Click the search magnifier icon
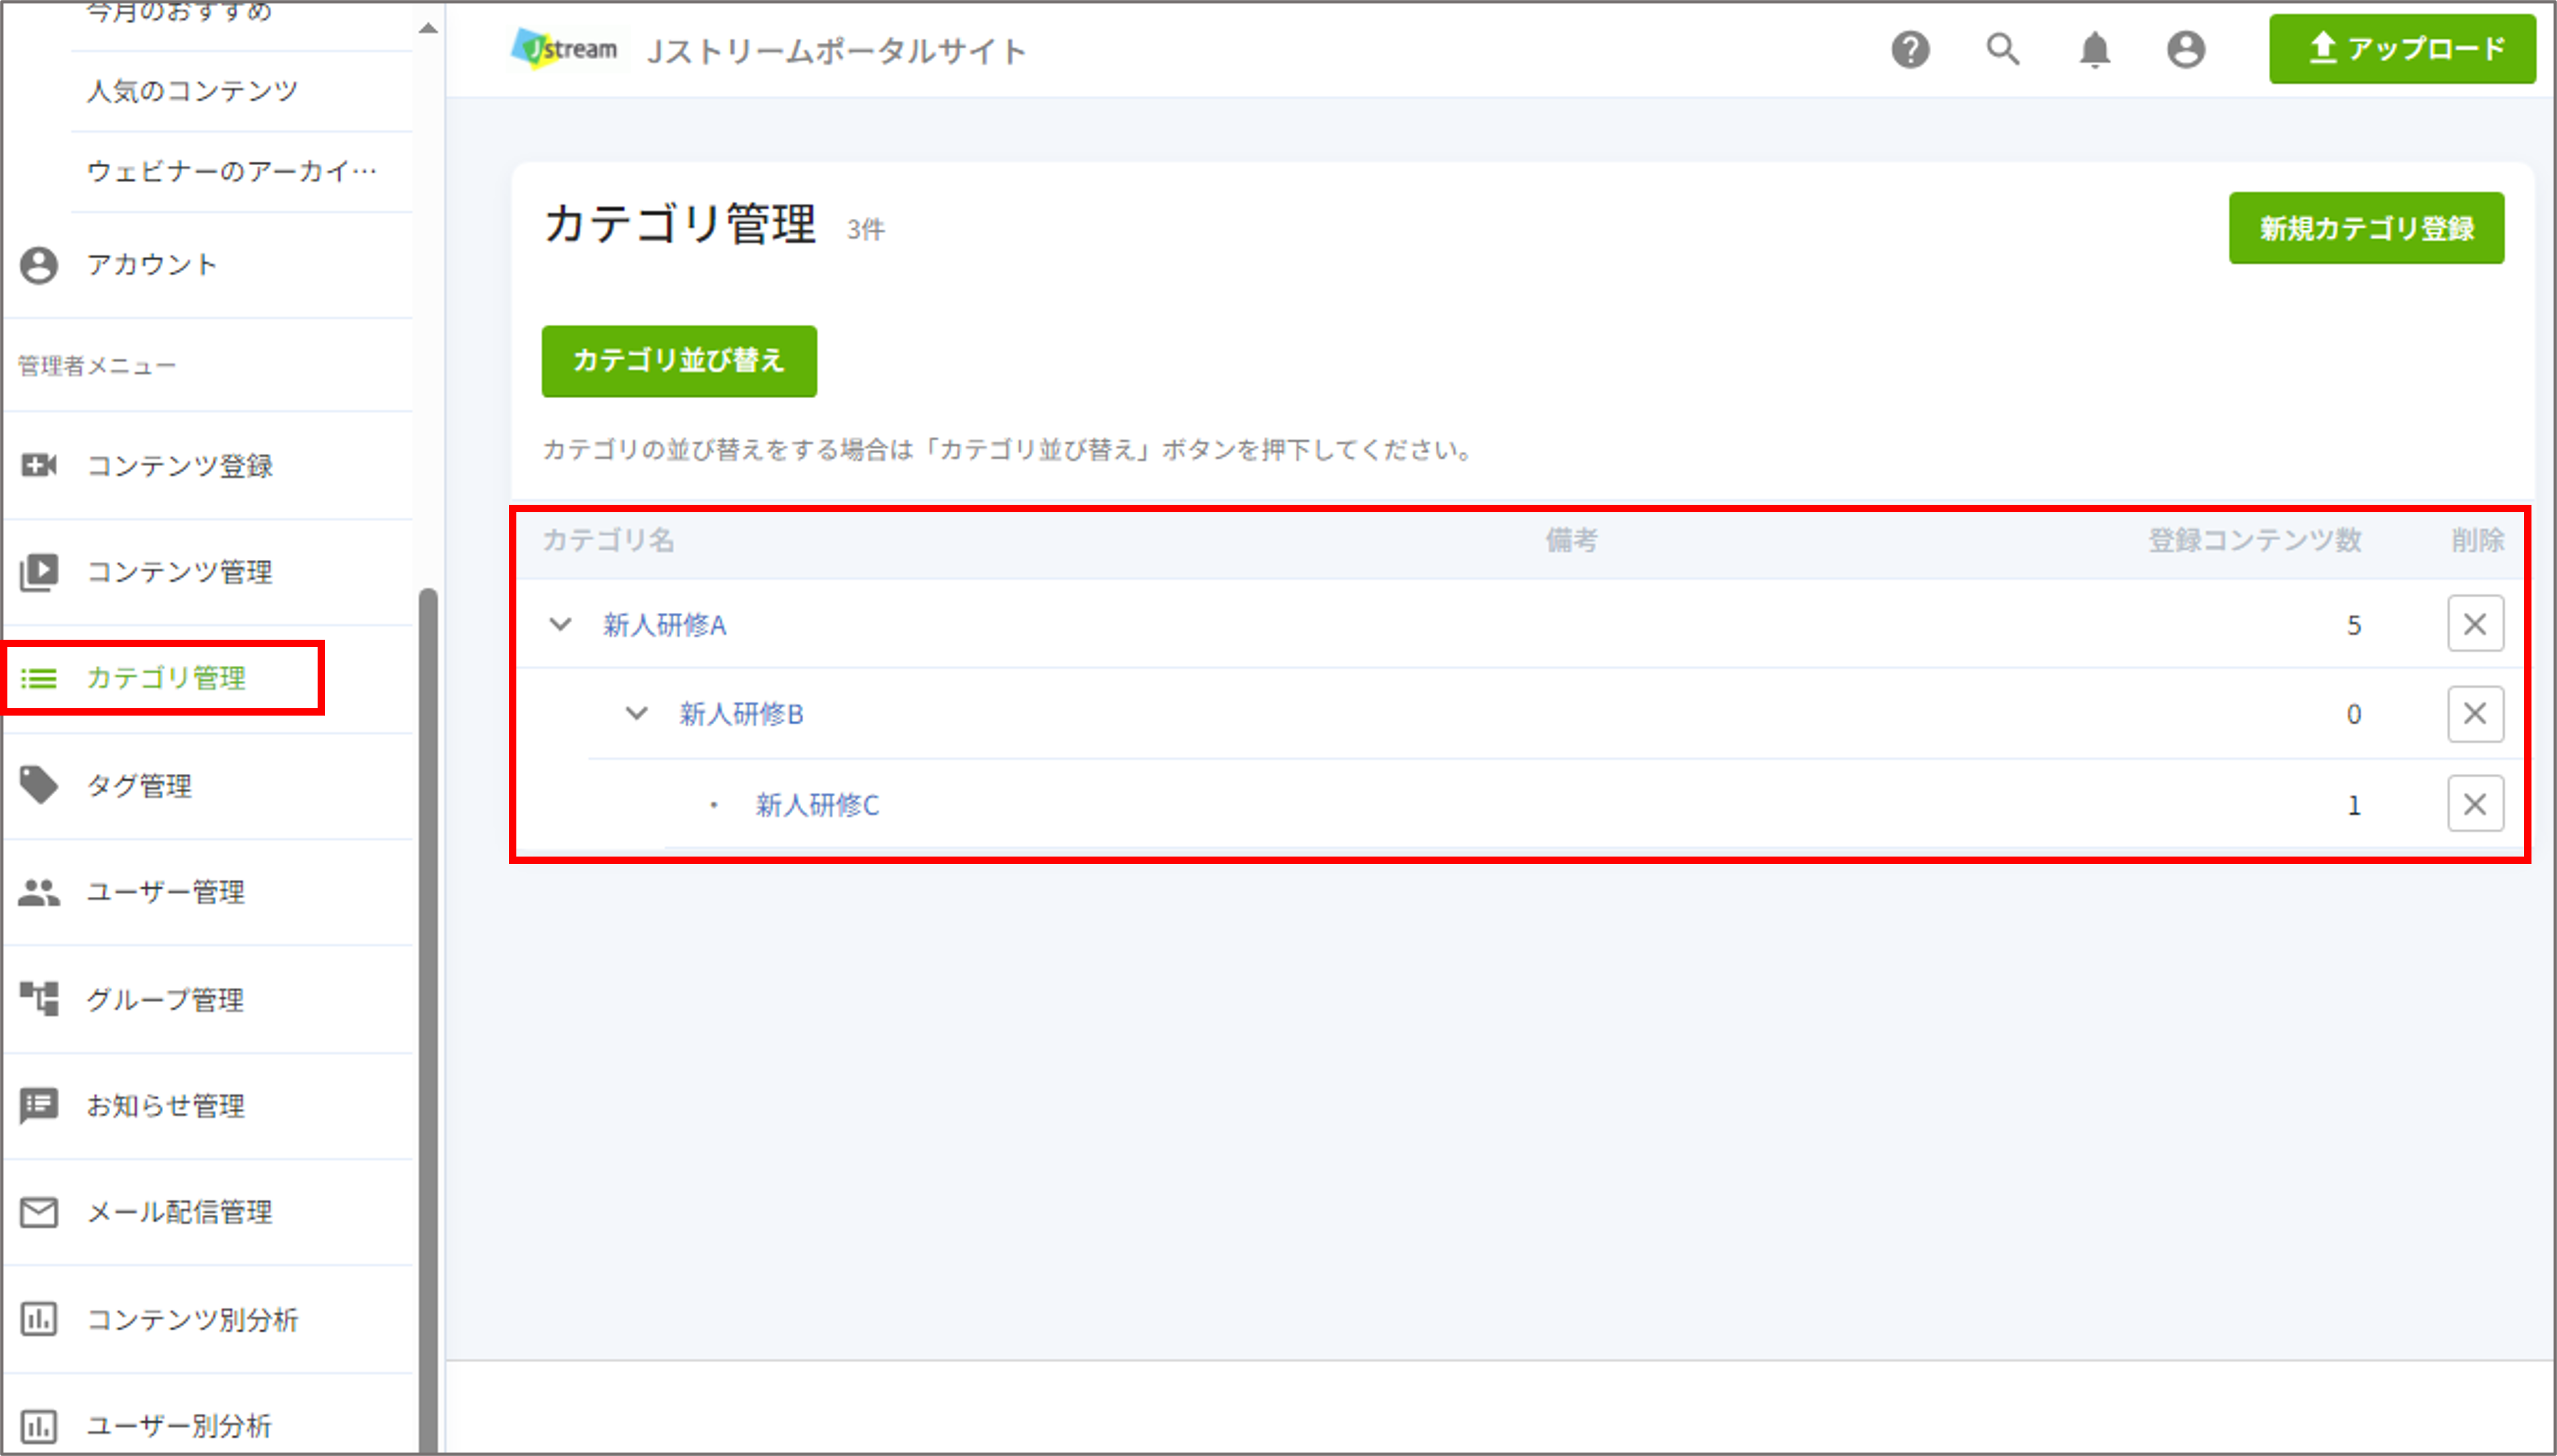The image size is (2557, 1456). click(x=2002, y=49)
